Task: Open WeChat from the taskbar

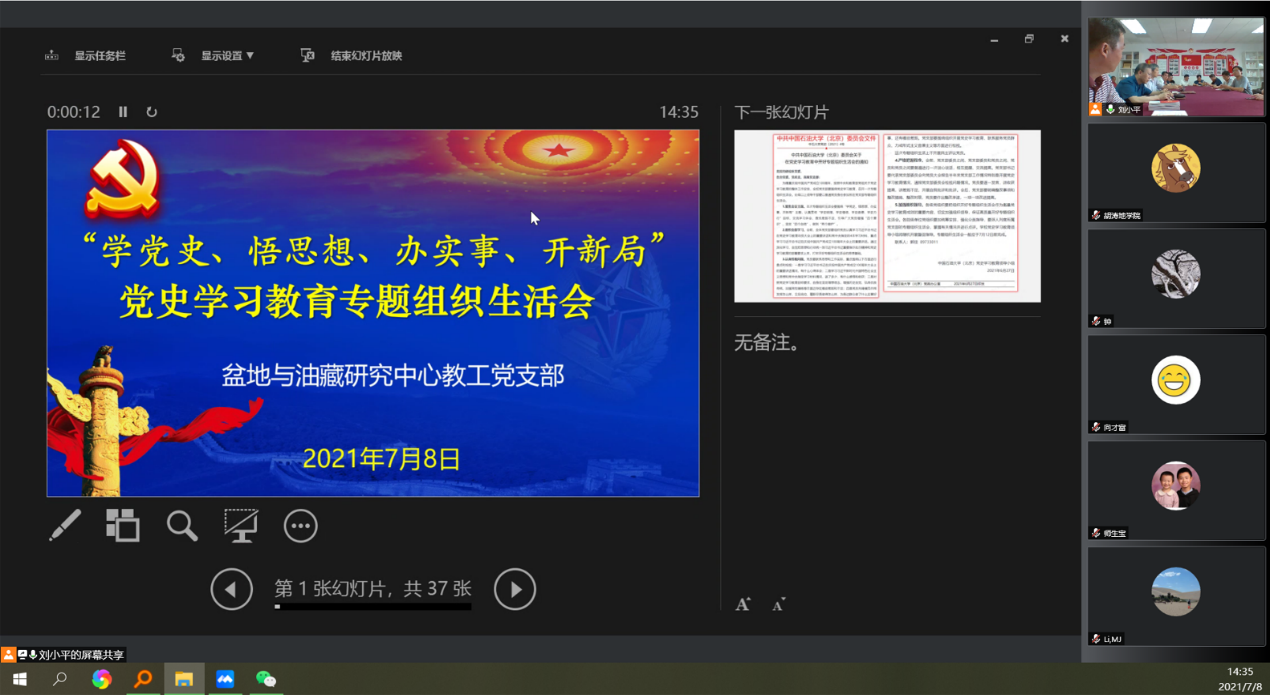Action: pos(266,679)
